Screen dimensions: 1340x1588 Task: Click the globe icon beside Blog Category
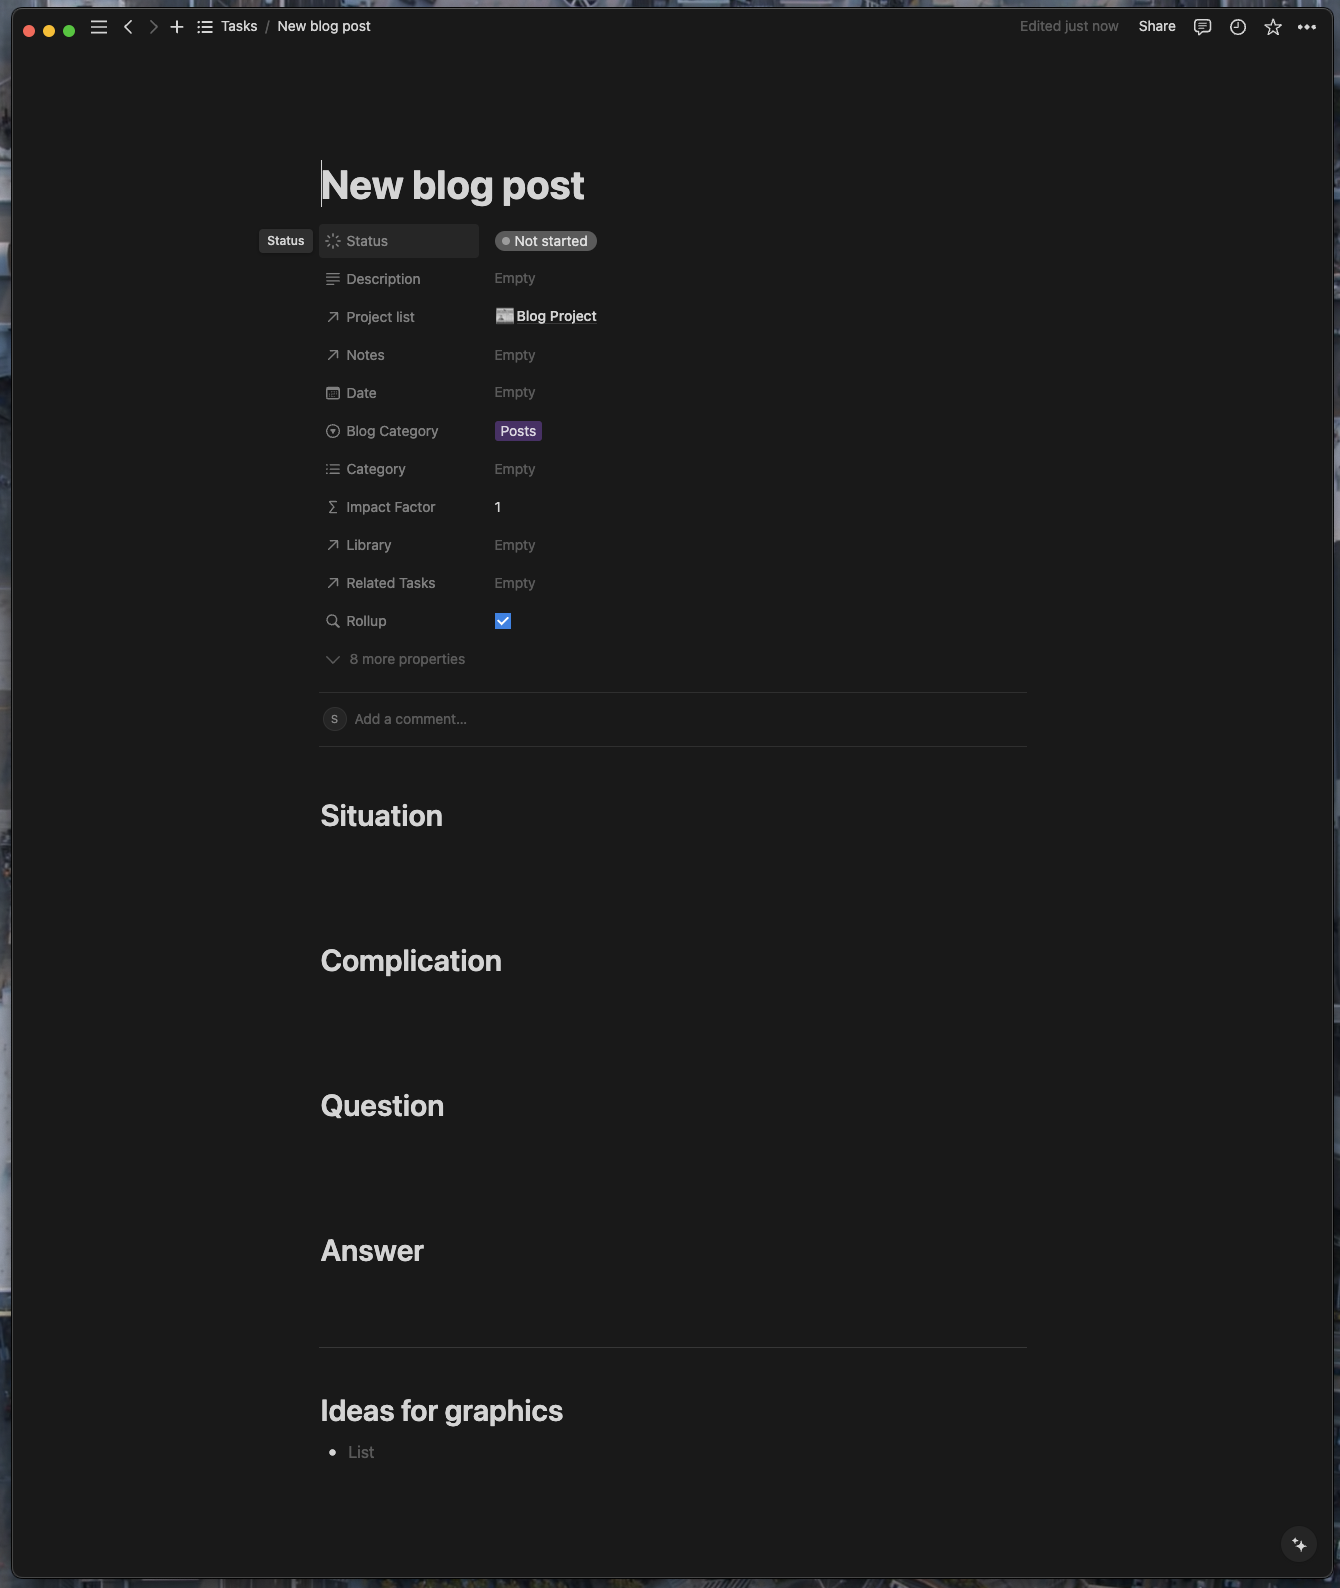333,431
